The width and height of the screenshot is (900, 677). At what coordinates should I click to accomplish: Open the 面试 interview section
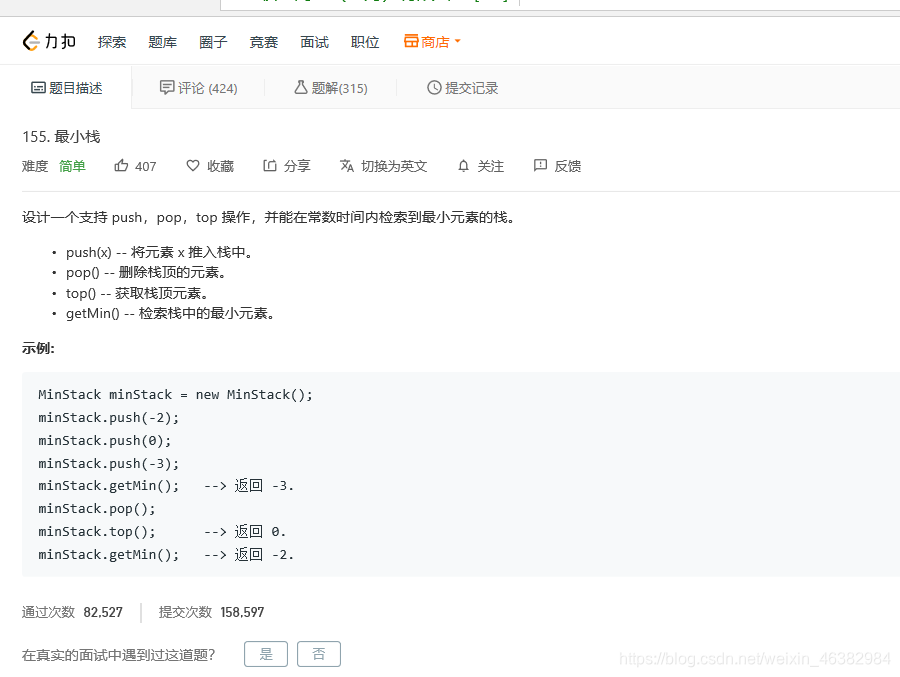314,42
